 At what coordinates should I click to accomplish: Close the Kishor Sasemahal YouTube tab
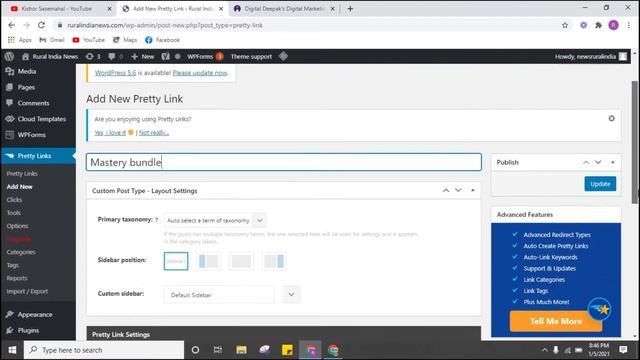(x=109, y=9)
